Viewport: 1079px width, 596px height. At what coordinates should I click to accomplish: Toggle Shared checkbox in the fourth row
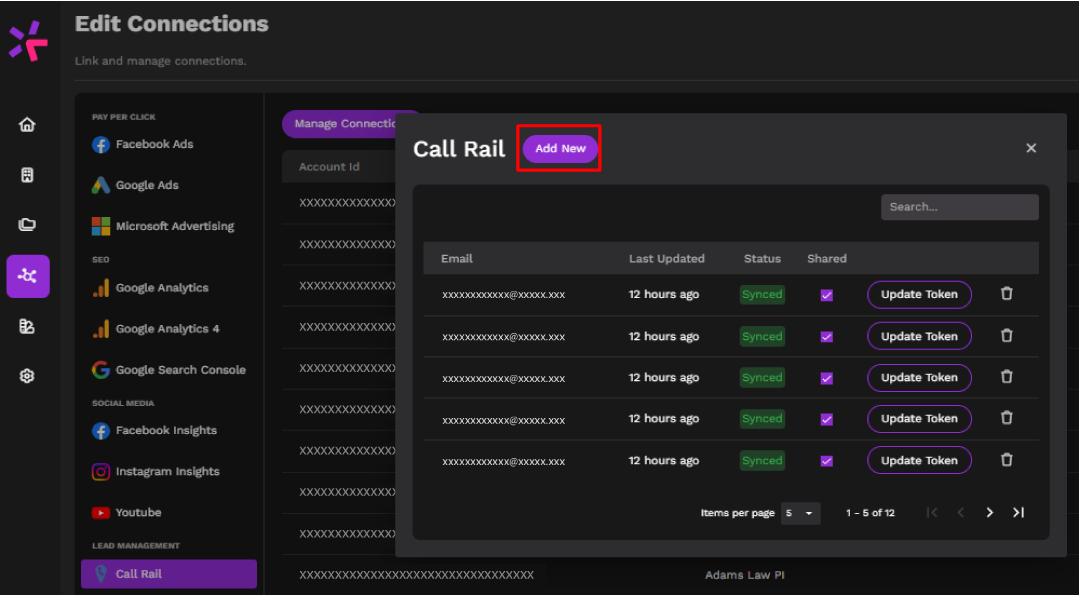click(826, 419)
